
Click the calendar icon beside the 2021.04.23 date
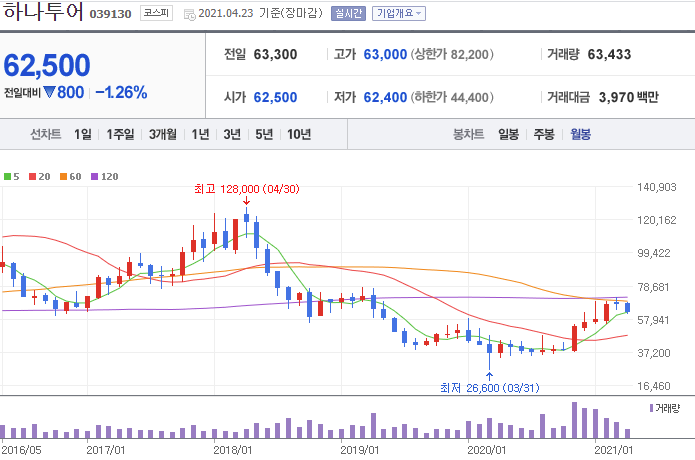pos(190,15)
